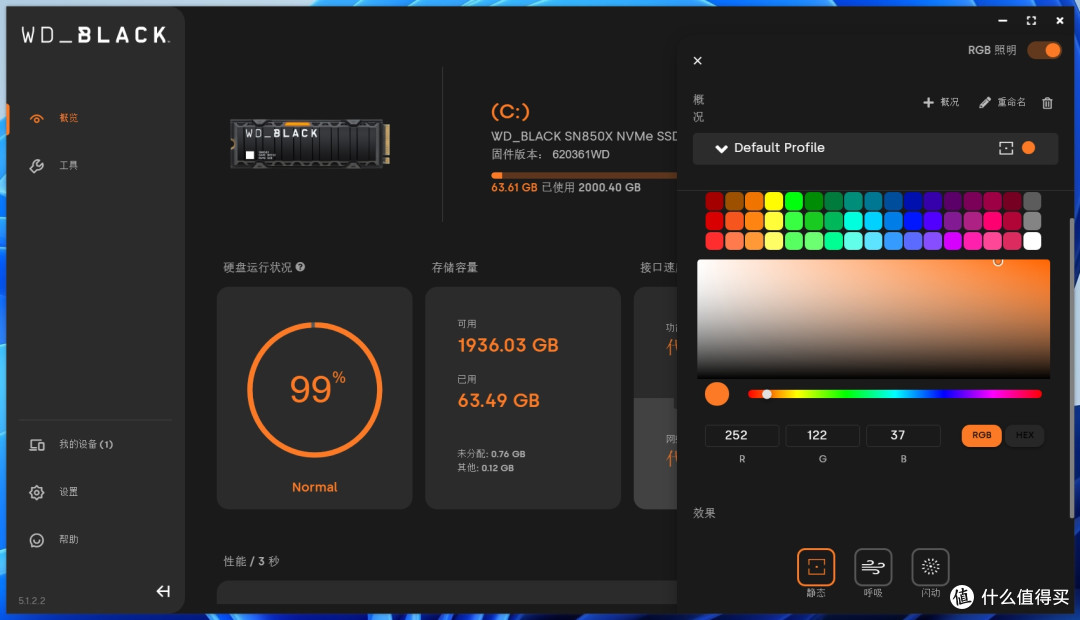
Task: Click the B value field 37
Action: point(903,435)
